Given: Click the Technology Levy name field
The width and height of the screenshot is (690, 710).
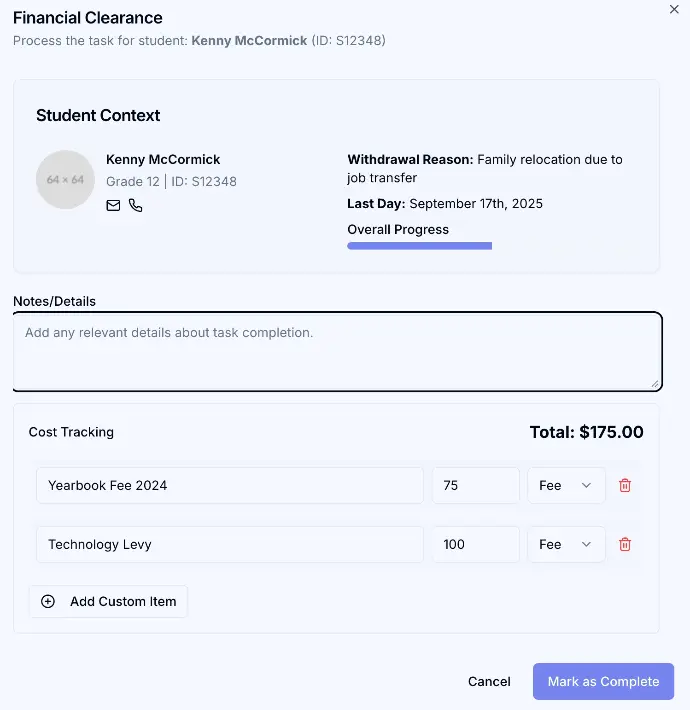Looking at the screenshot, I should click(229, 545).
